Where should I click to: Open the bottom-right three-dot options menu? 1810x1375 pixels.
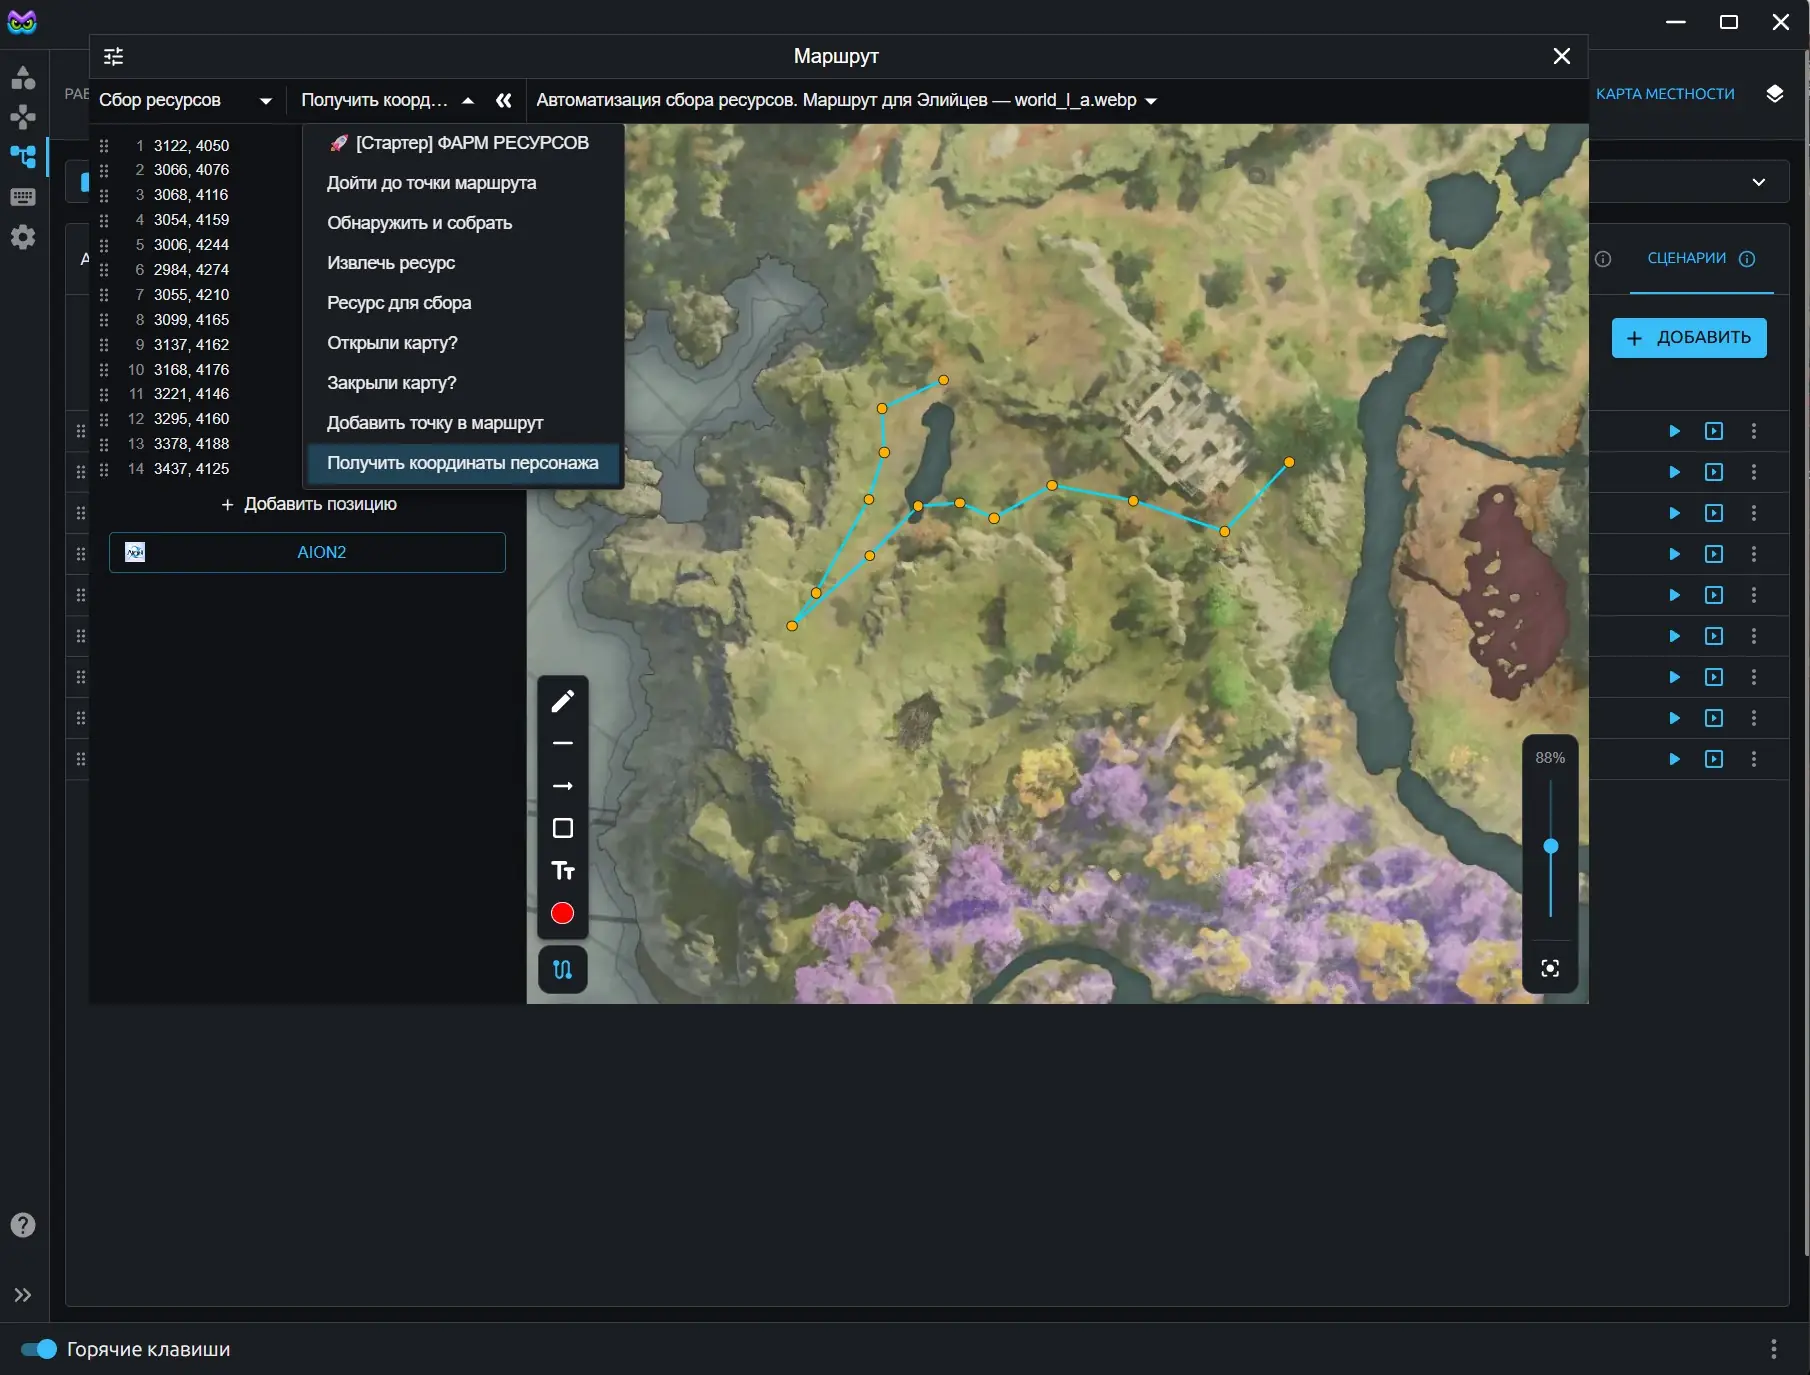click(1774, 1349)
